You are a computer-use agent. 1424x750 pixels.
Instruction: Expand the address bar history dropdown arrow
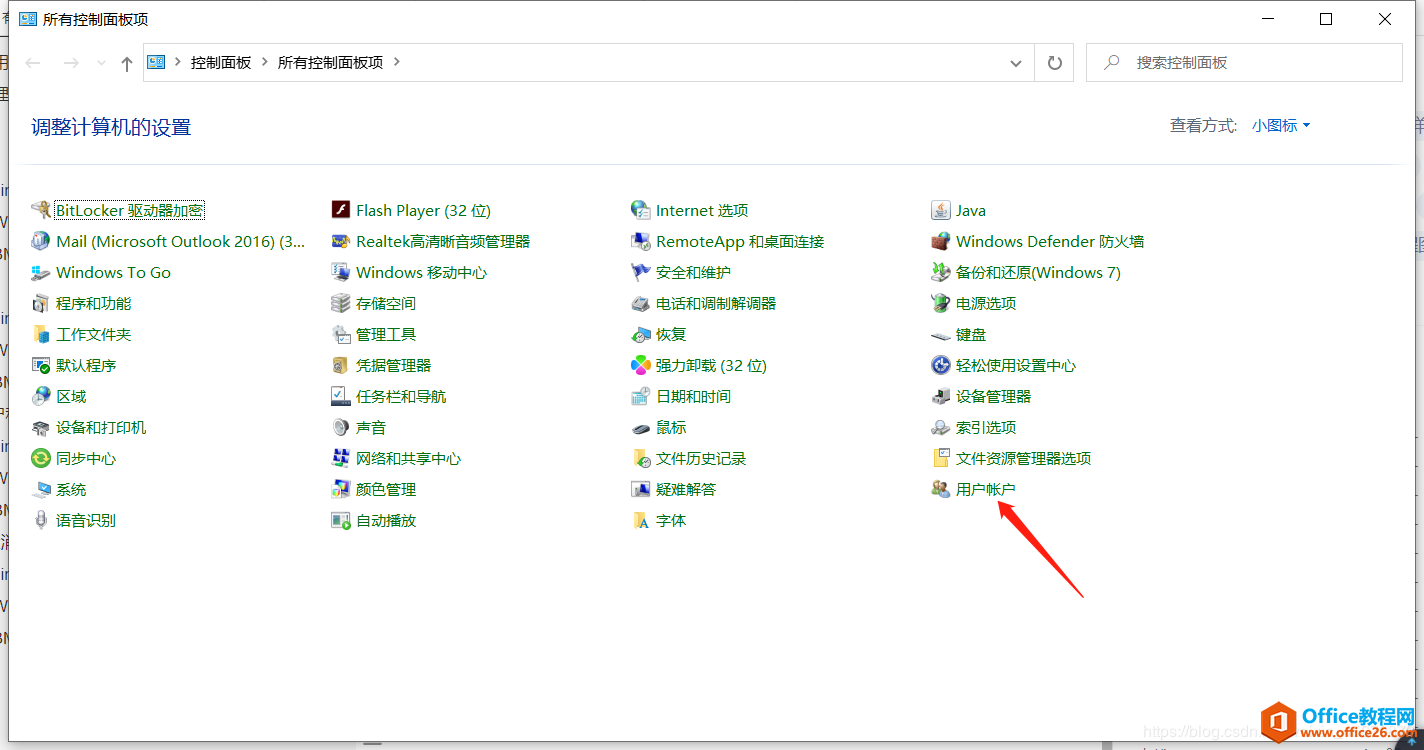coord(1015,62)
